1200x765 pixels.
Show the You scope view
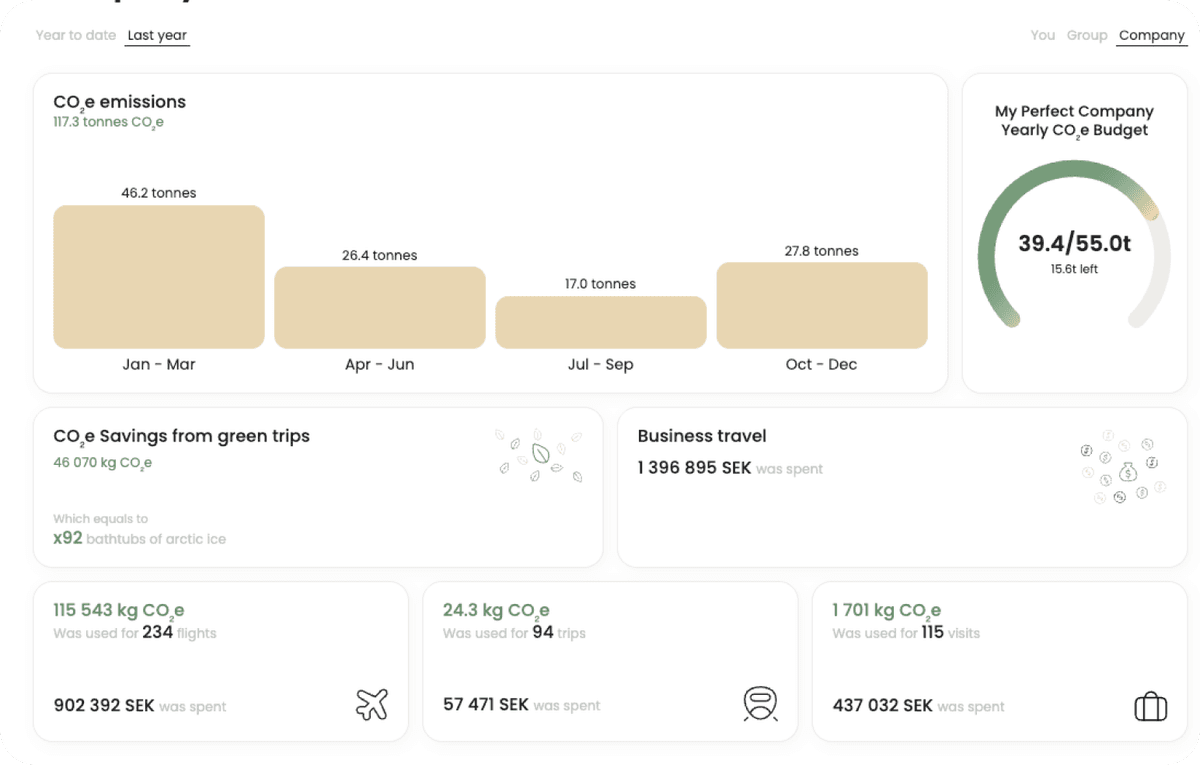1042,35
